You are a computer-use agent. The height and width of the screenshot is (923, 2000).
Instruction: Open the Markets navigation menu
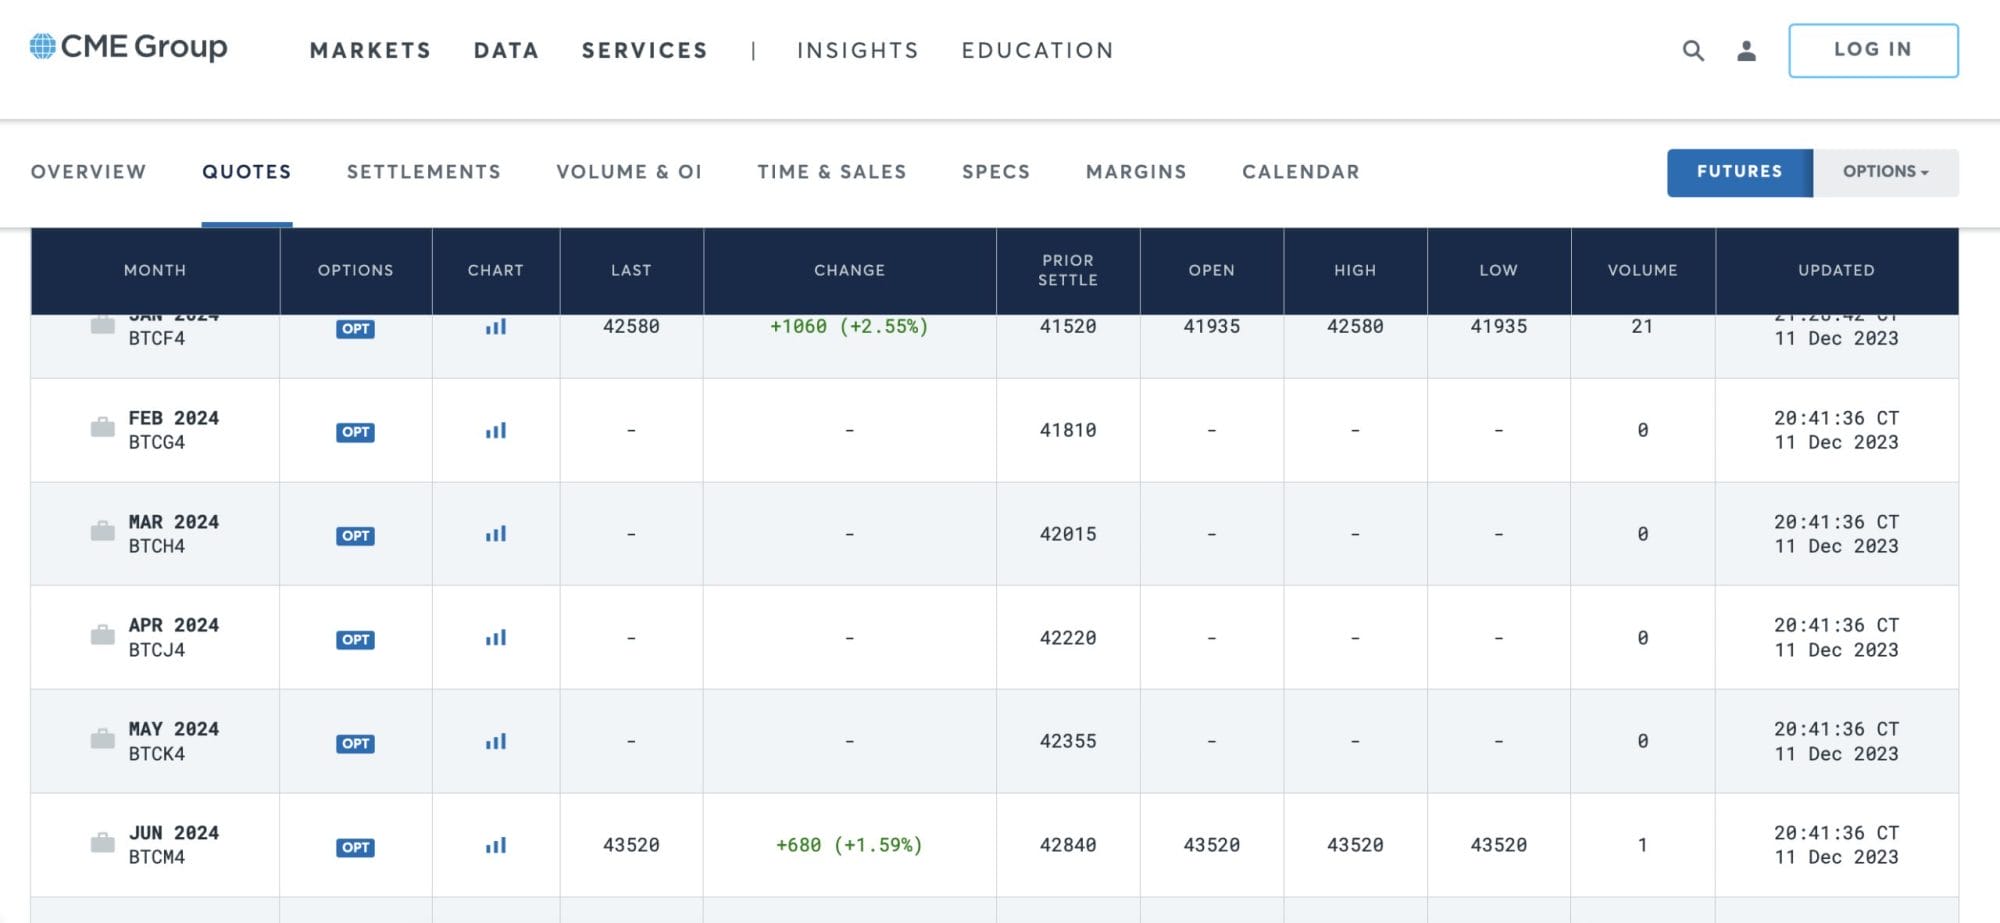tap(370, 50)
